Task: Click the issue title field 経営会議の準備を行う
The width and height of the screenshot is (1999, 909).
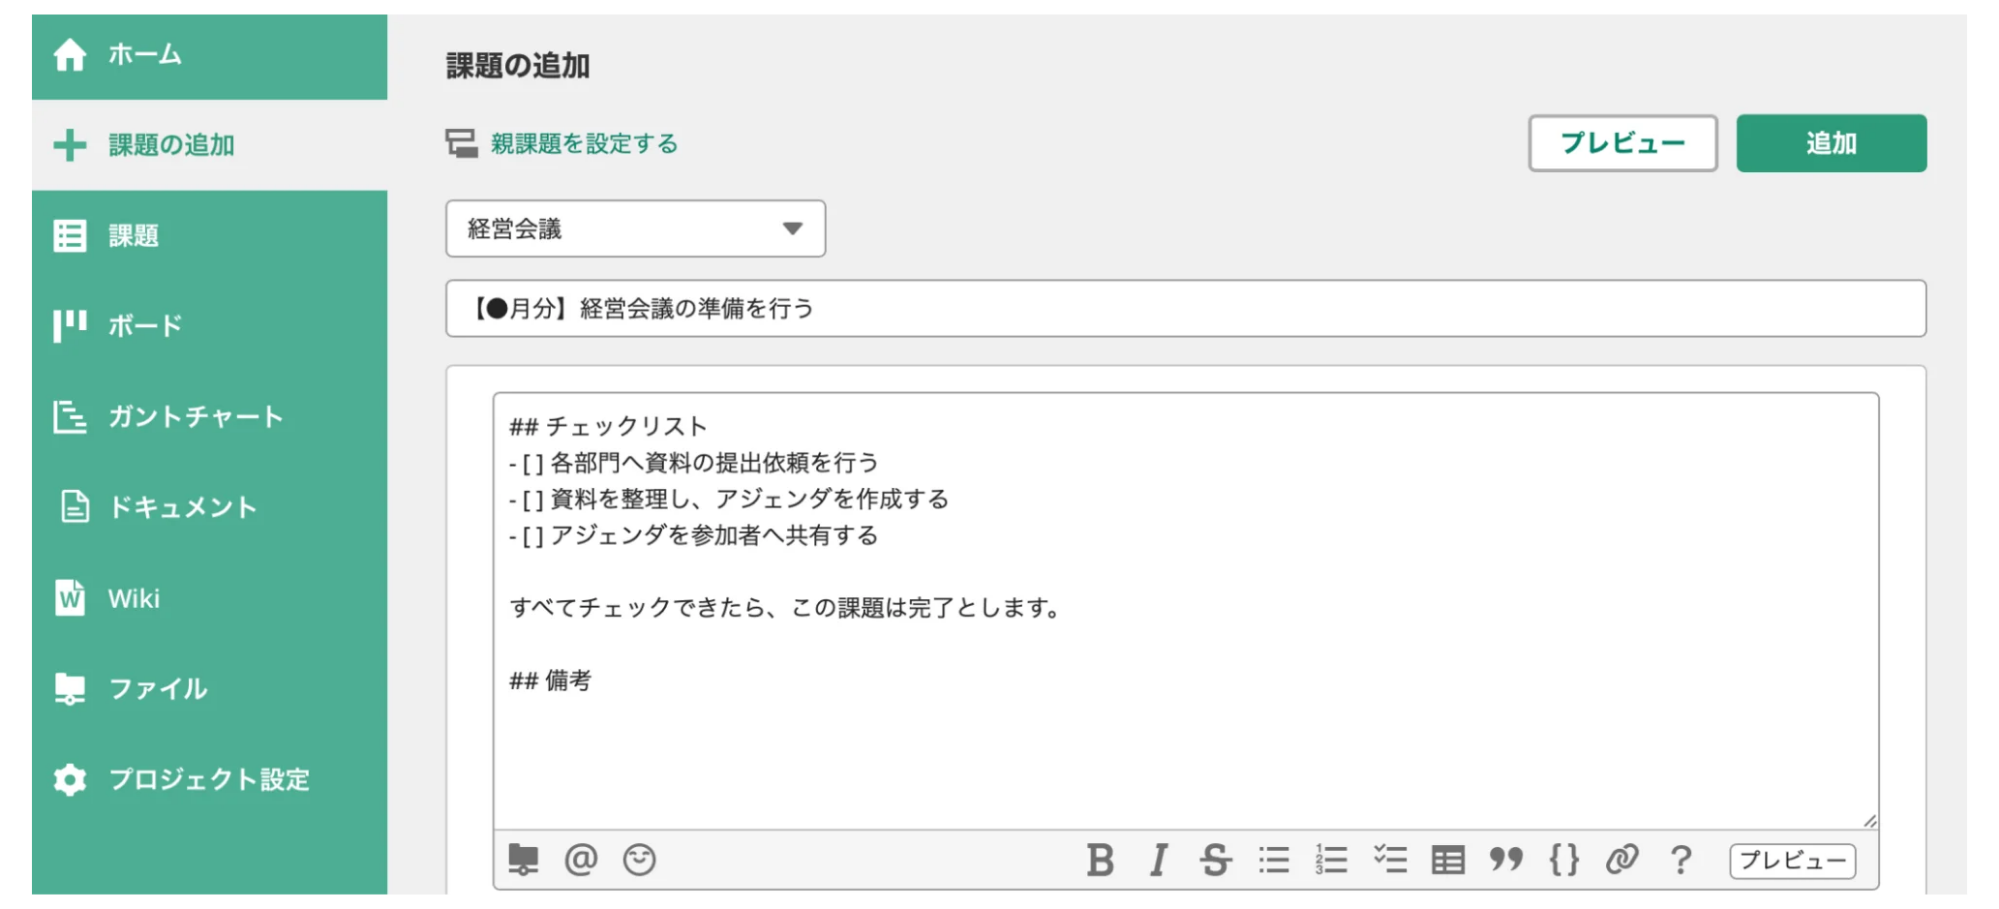Action: click(1185, 308)
